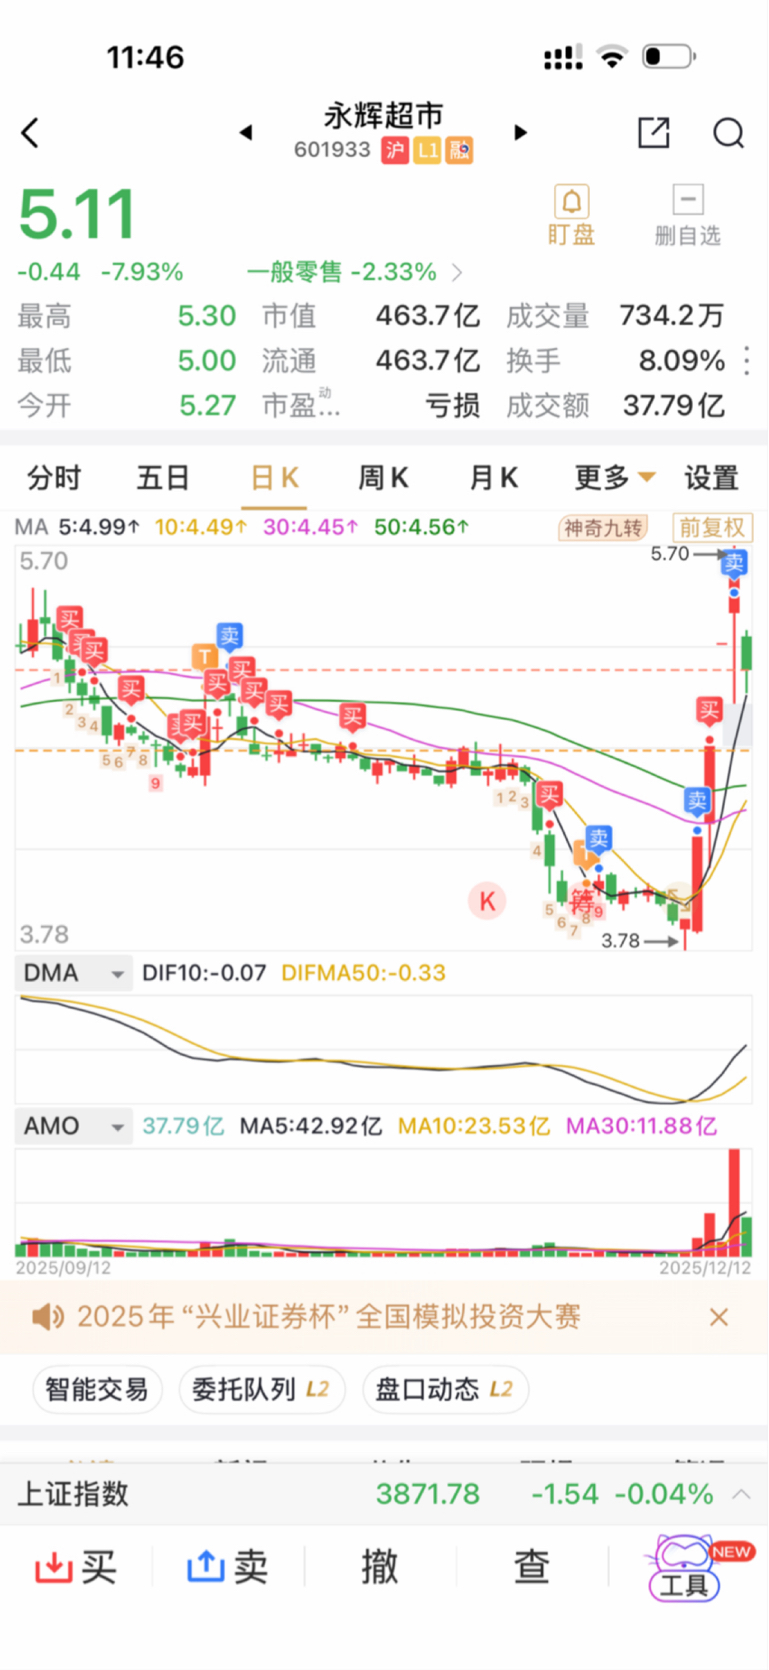Tap the blue 卖 marker at 5.70
This screenshot has width=769, height=1670.
click(734, 562)
